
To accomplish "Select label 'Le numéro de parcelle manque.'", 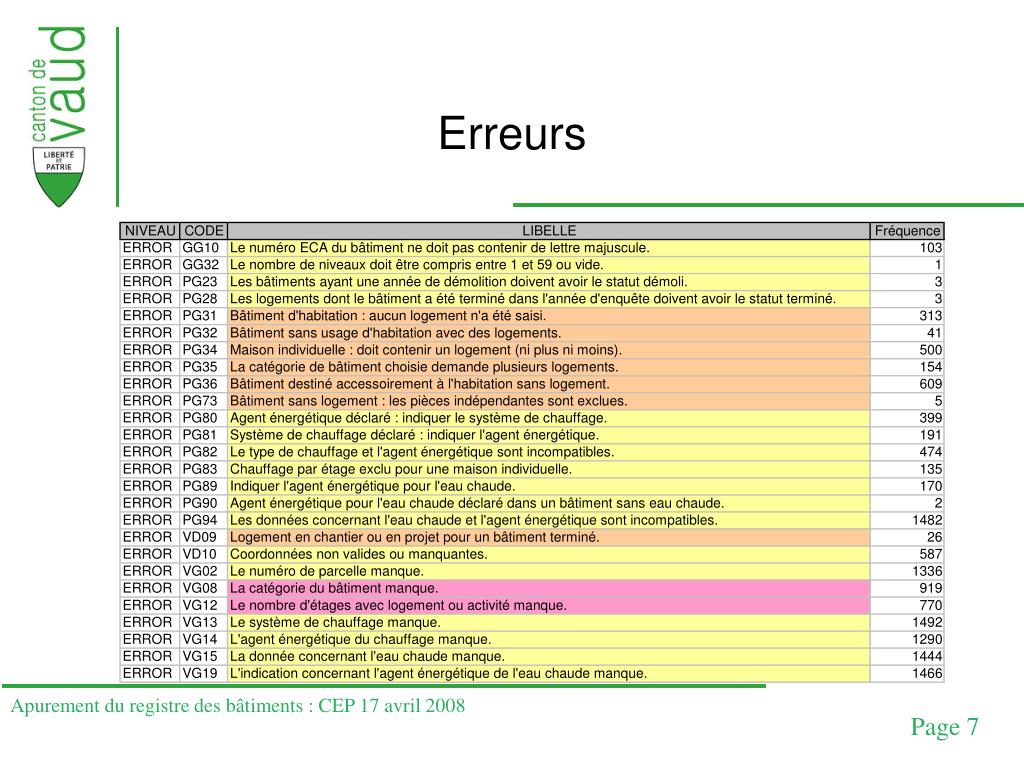I will (327, 571).
